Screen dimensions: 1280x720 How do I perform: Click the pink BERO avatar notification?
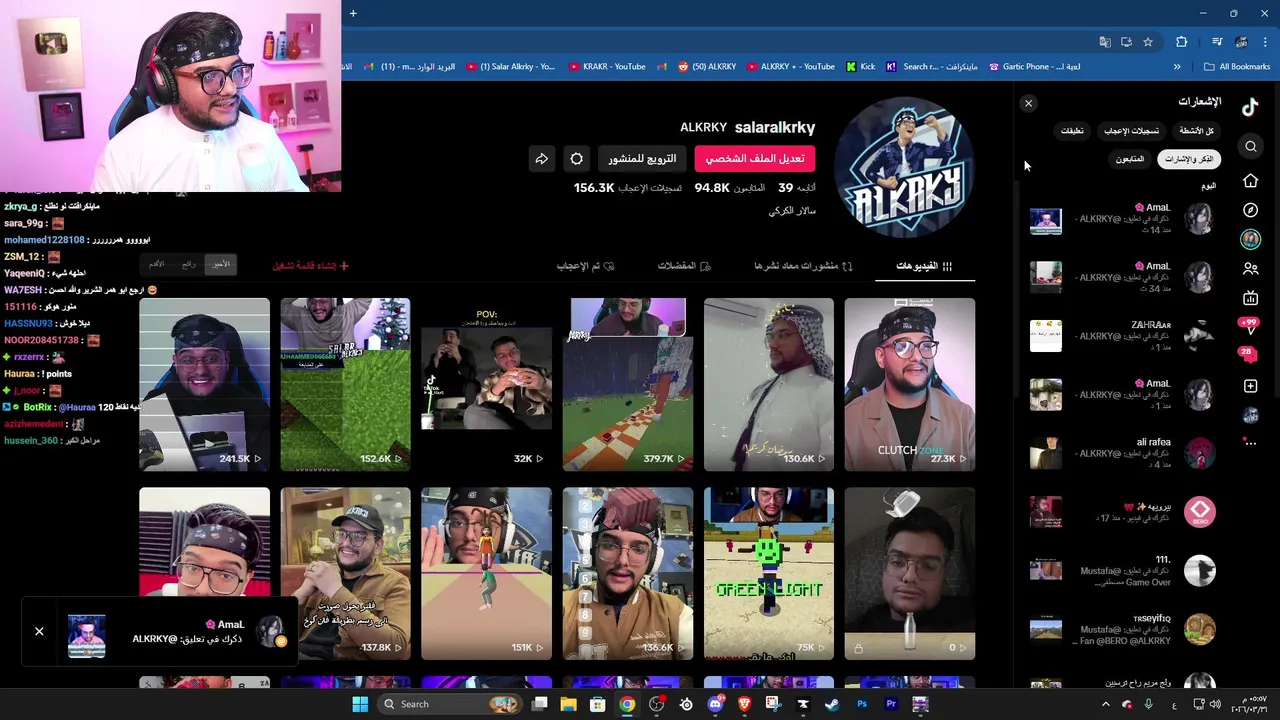(x=1200, y=512)
